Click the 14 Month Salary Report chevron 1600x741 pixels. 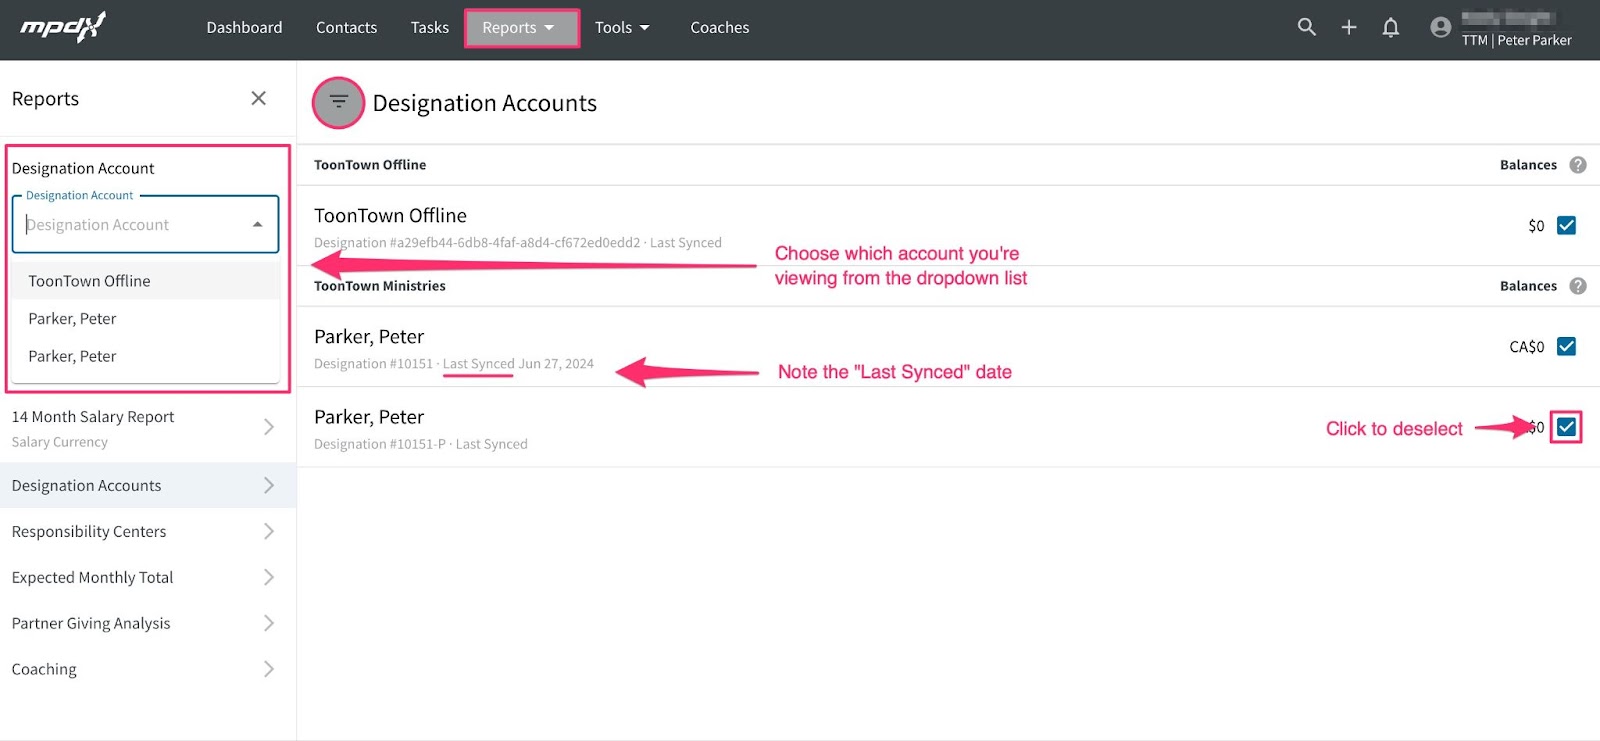coord(268,427)
